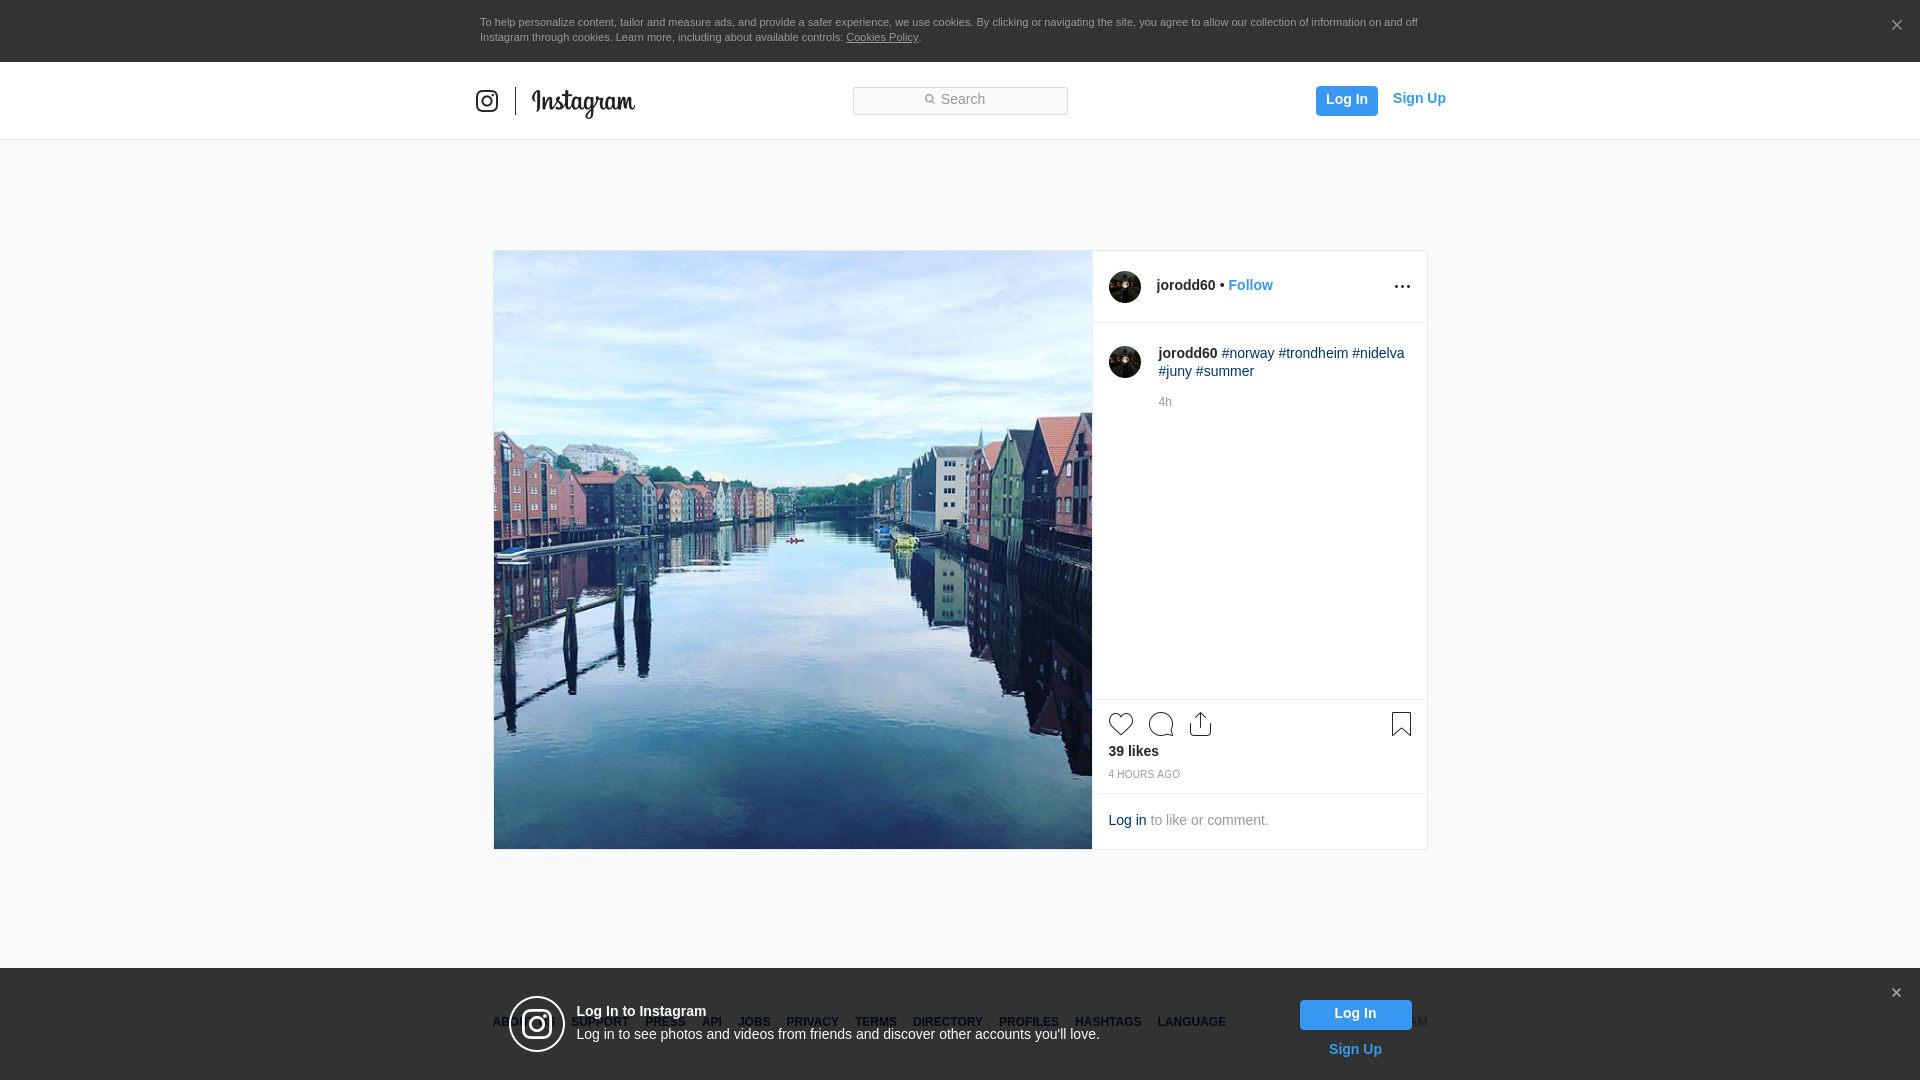Click the Trondheim river photo

(x=792, y=550)
